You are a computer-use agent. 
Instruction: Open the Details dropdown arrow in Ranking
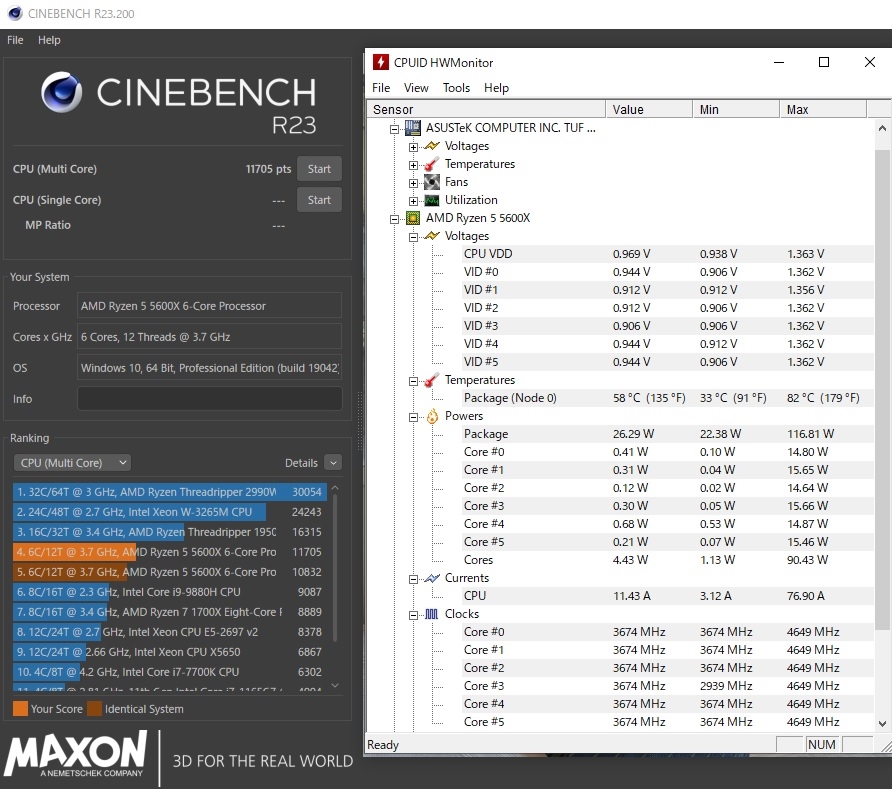tap(333, 462)
